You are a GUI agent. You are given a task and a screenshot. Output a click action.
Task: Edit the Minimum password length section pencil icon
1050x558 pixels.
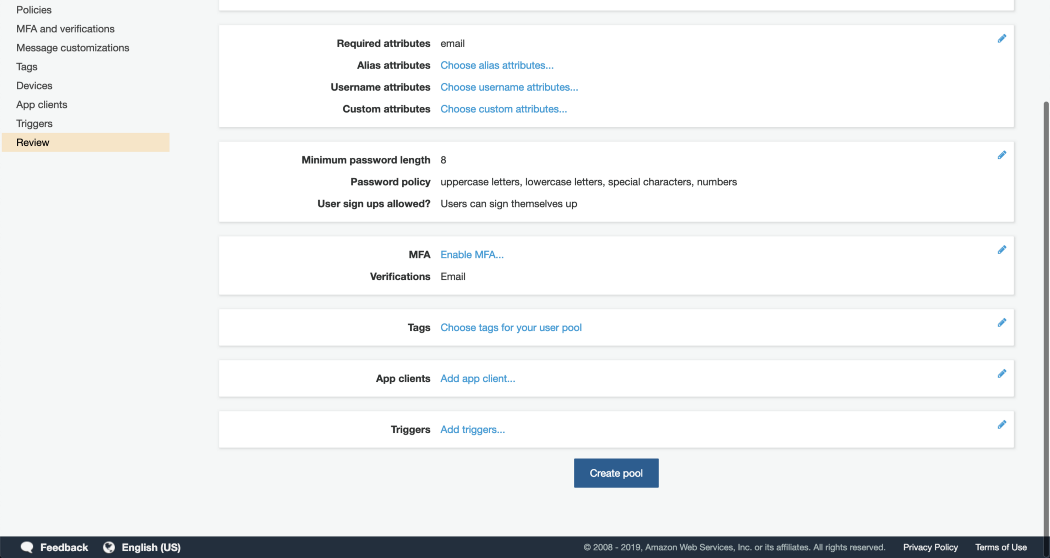click(x=1002, y=155)
